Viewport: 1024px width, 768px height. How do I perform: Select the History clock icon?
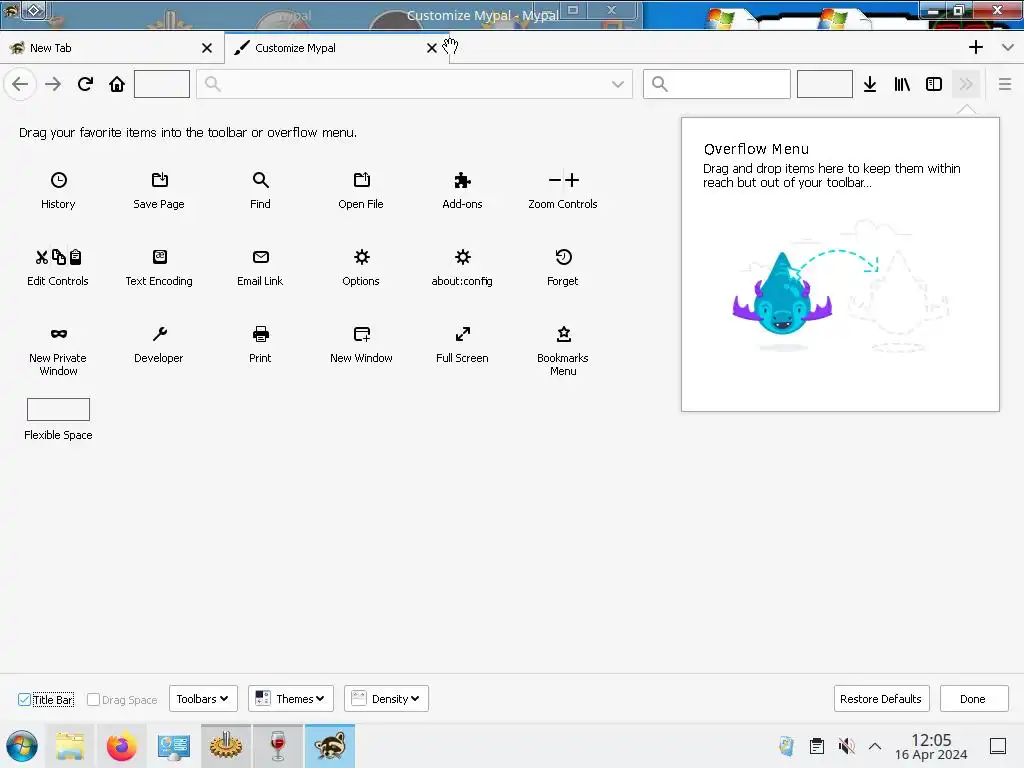59,180
